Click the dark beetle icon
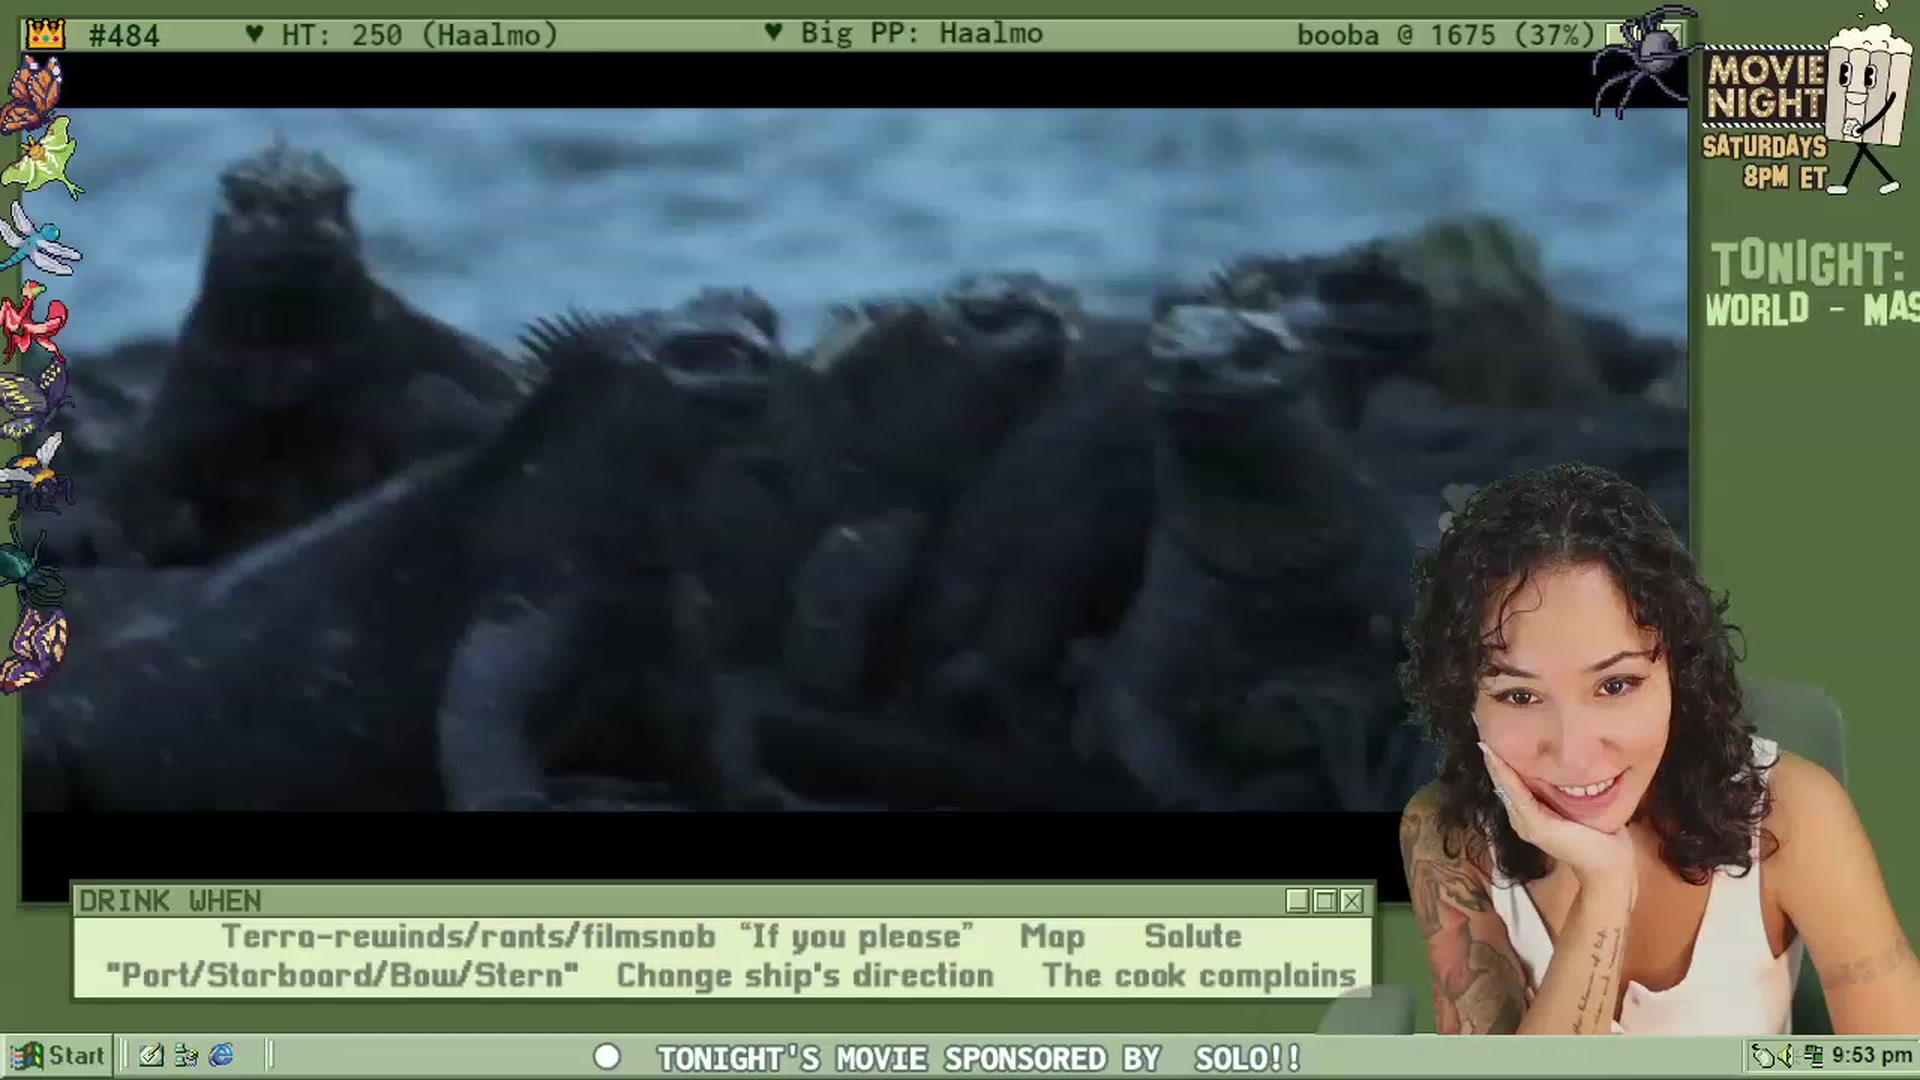This screenshot has width=1920, height=1080. 32,566
